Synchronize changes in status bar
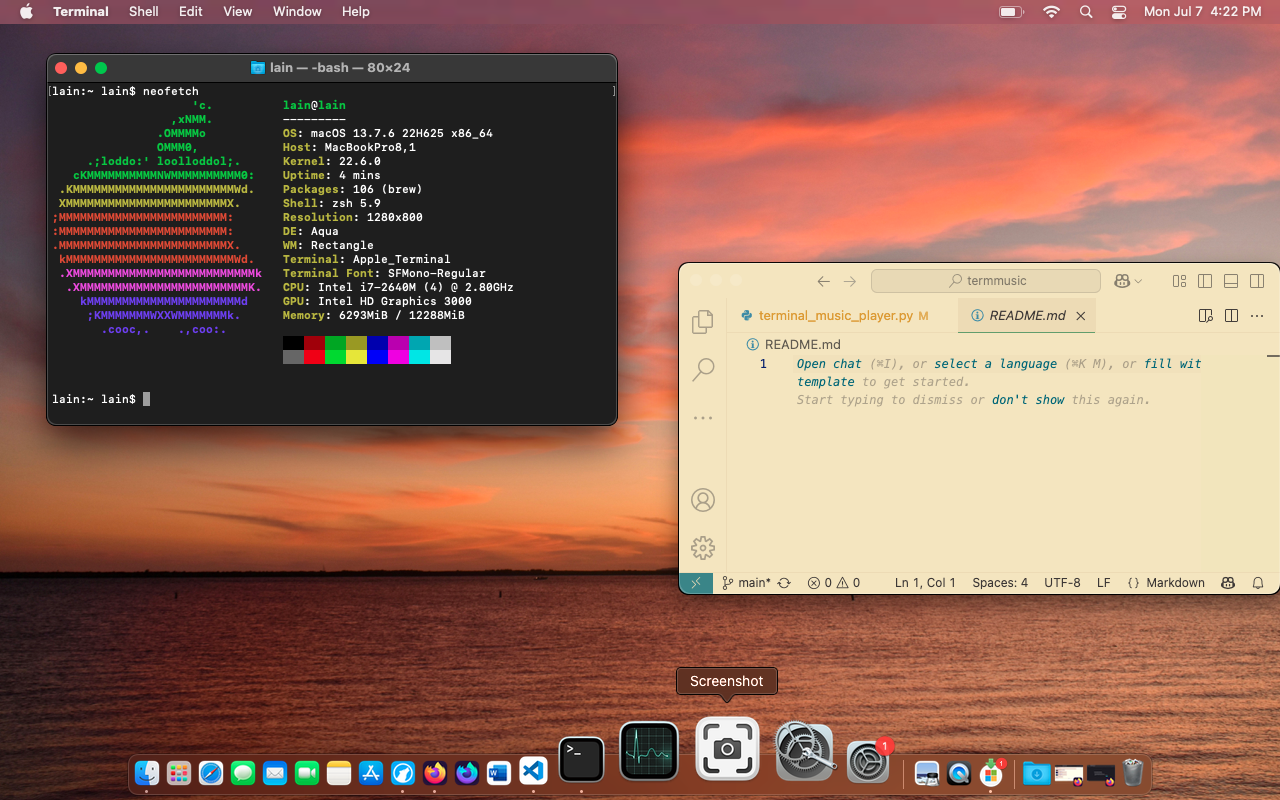 tap(784, 583)
